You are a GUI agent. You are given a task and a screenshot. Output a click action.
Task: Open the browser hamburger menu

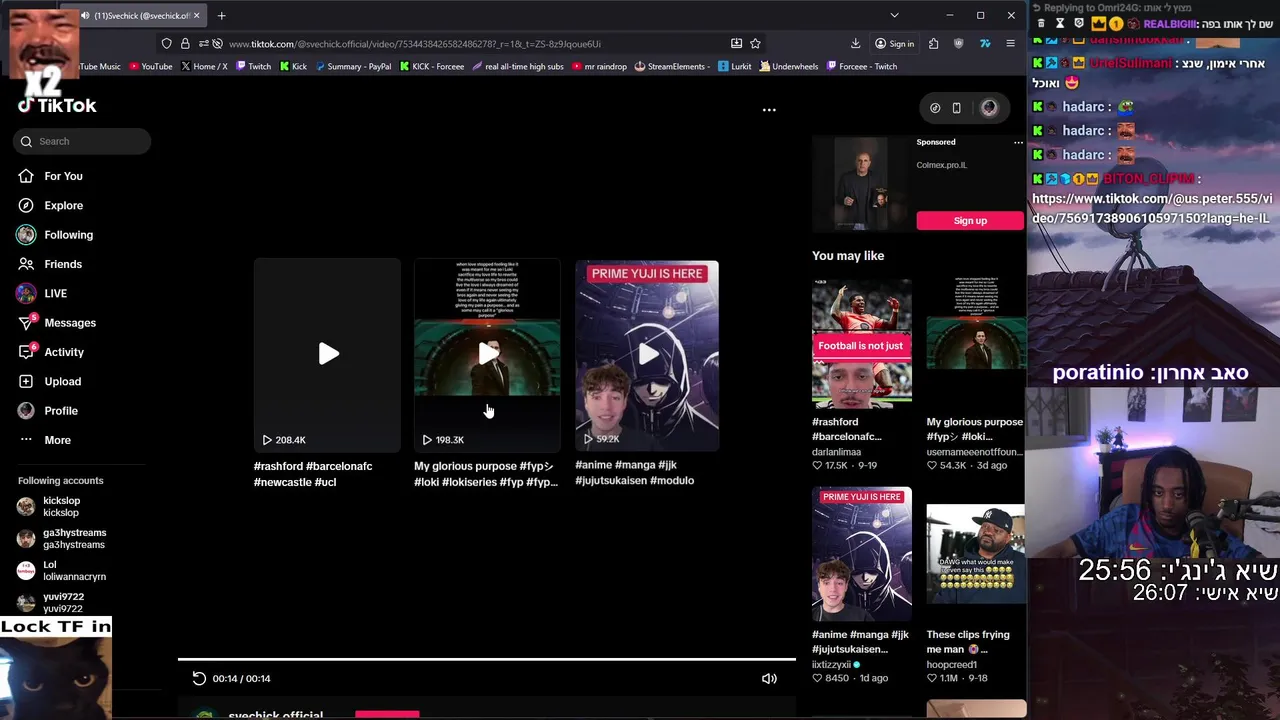1010,43
